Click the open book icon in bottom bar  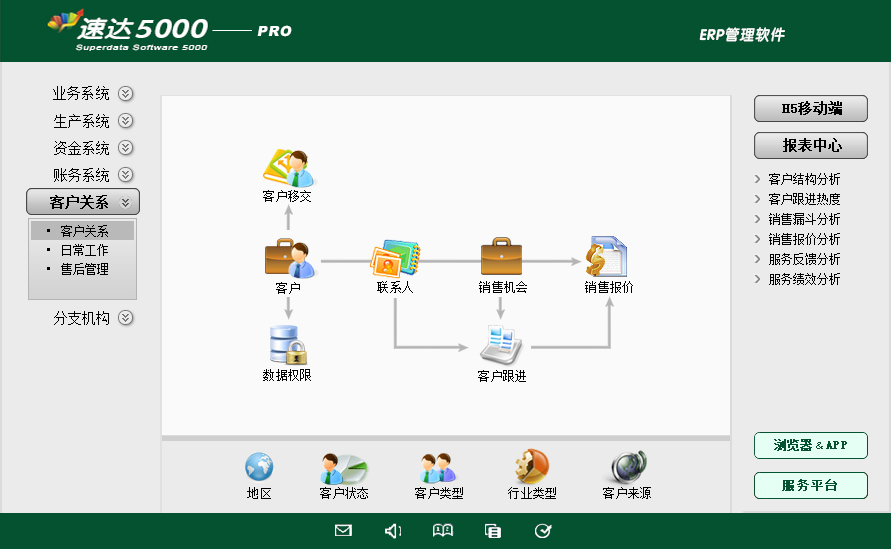point(443,531)
